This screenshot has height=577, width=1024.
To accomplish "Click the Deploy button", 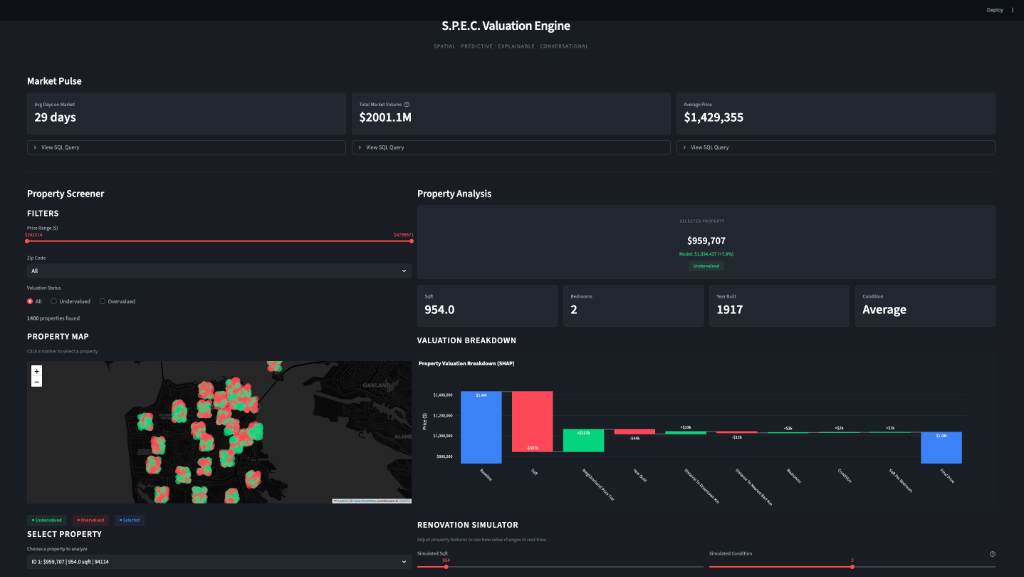I will [x=994, y=10].
